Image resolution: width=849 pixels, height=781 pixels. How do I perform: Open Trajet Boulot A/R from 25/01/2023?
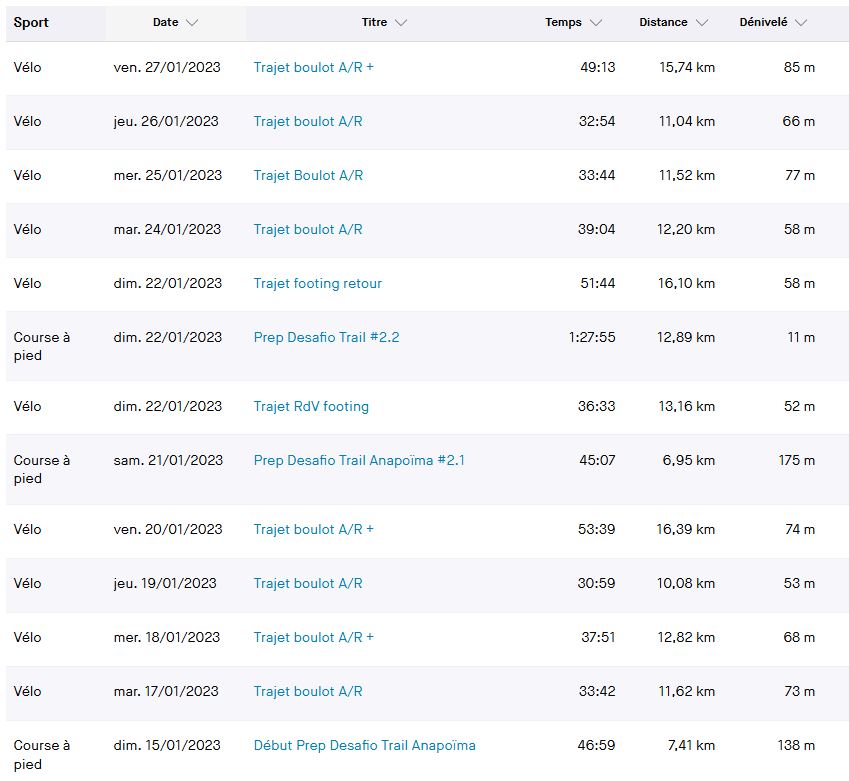308,175
